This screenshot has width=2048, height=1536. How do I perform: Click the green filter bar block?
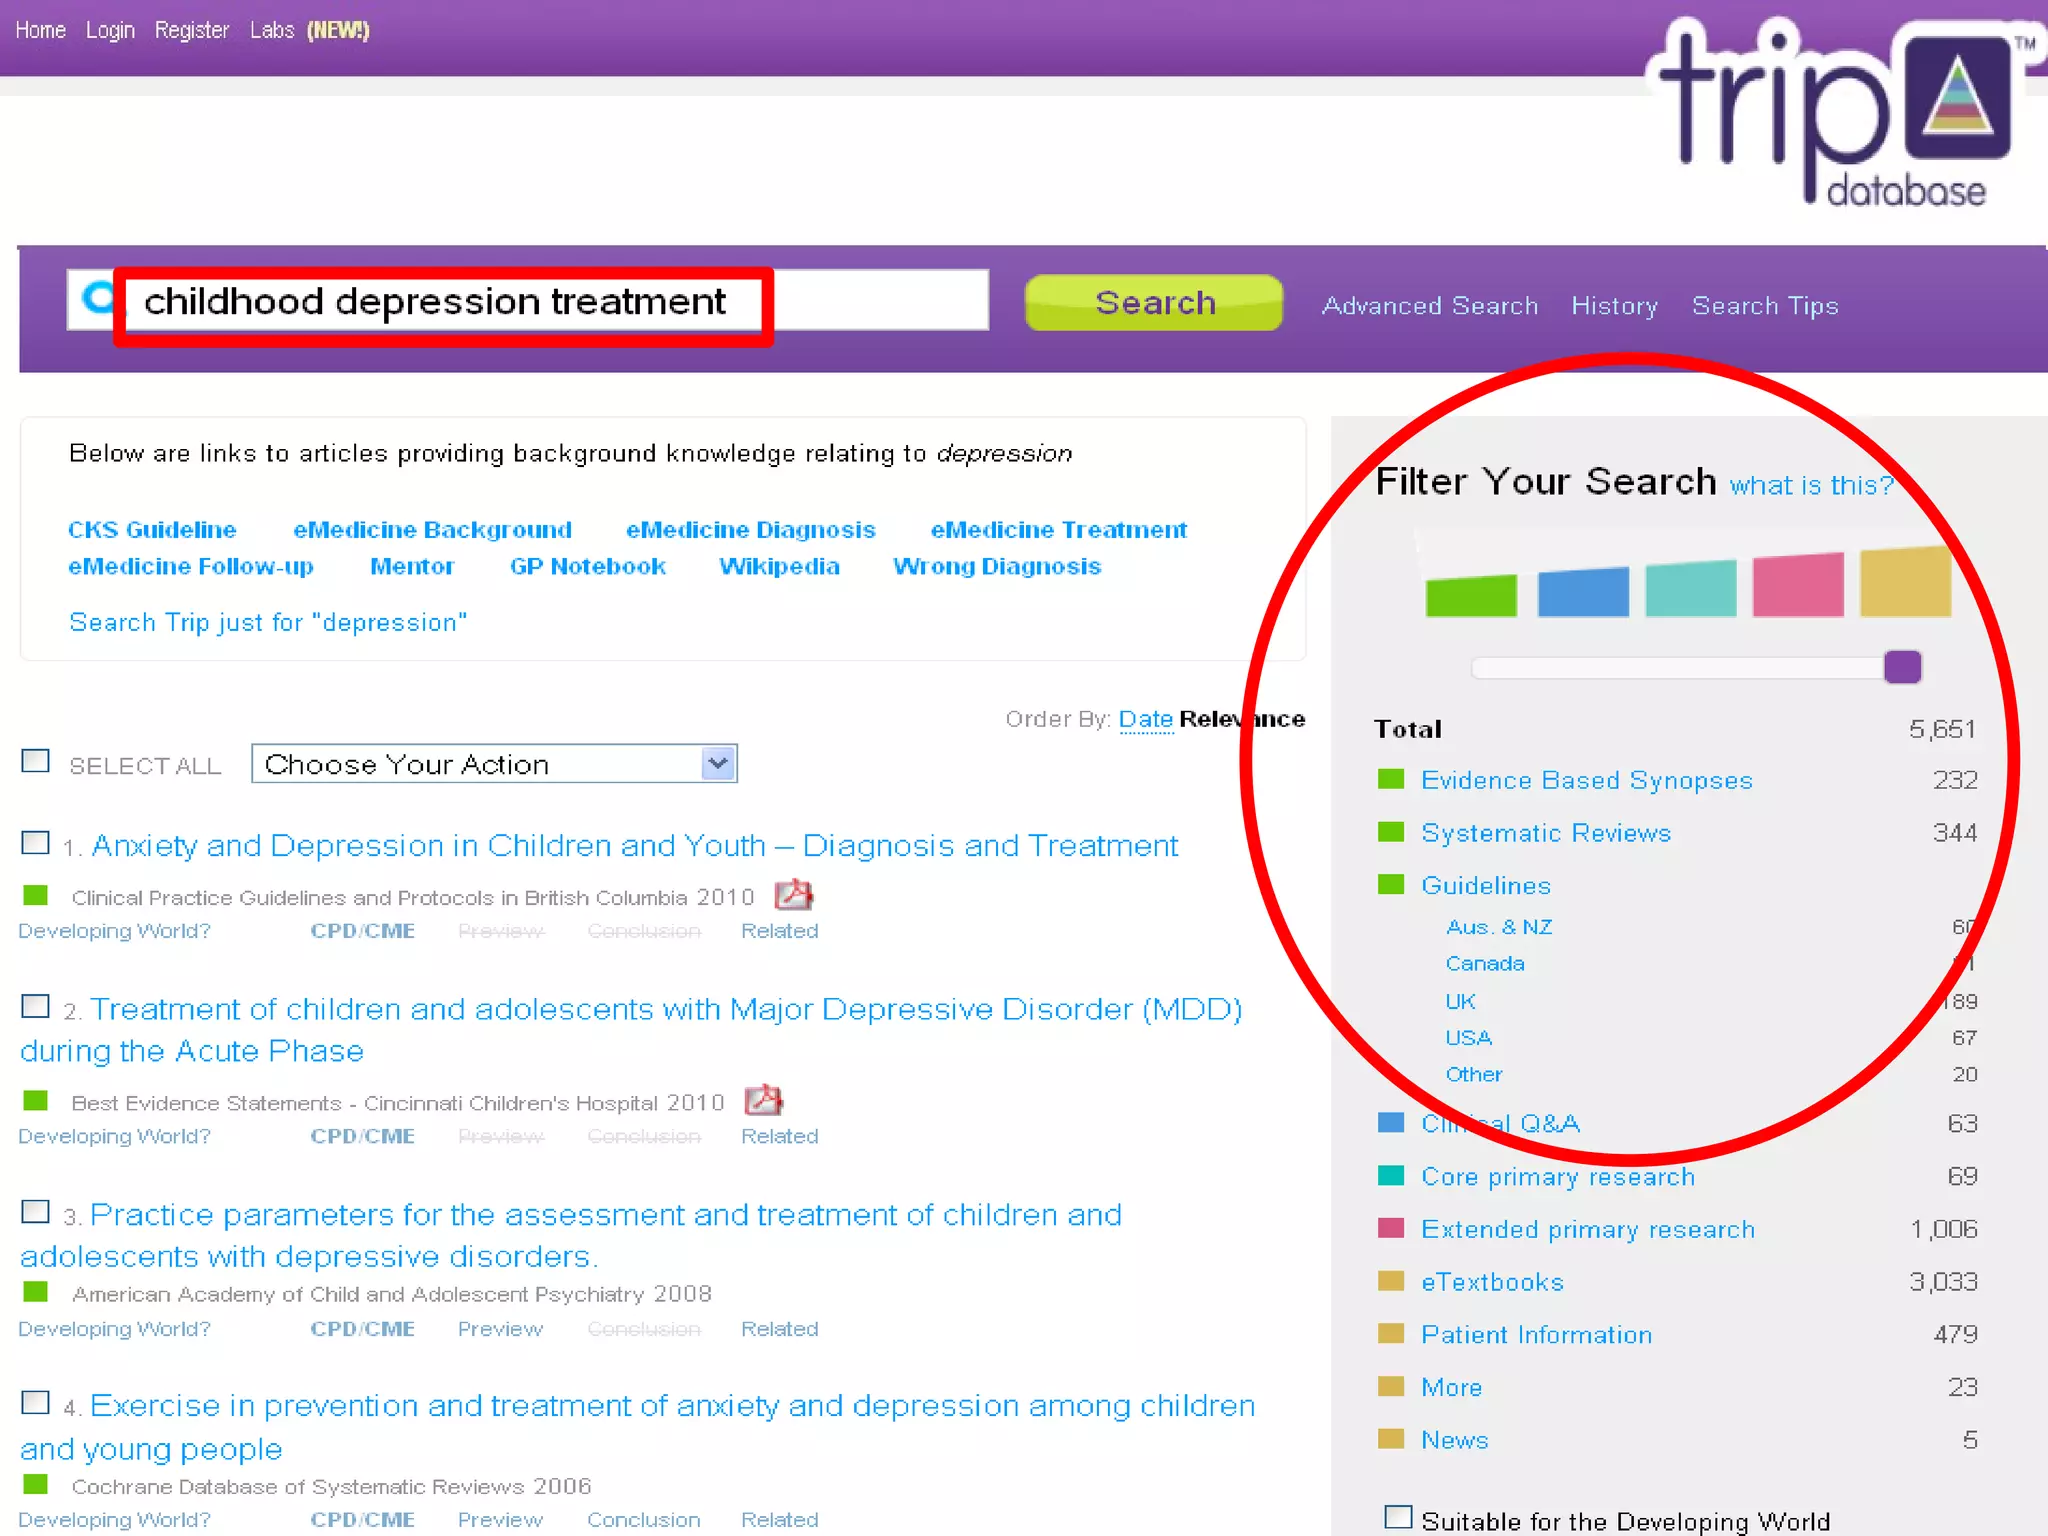[1471, 595]
